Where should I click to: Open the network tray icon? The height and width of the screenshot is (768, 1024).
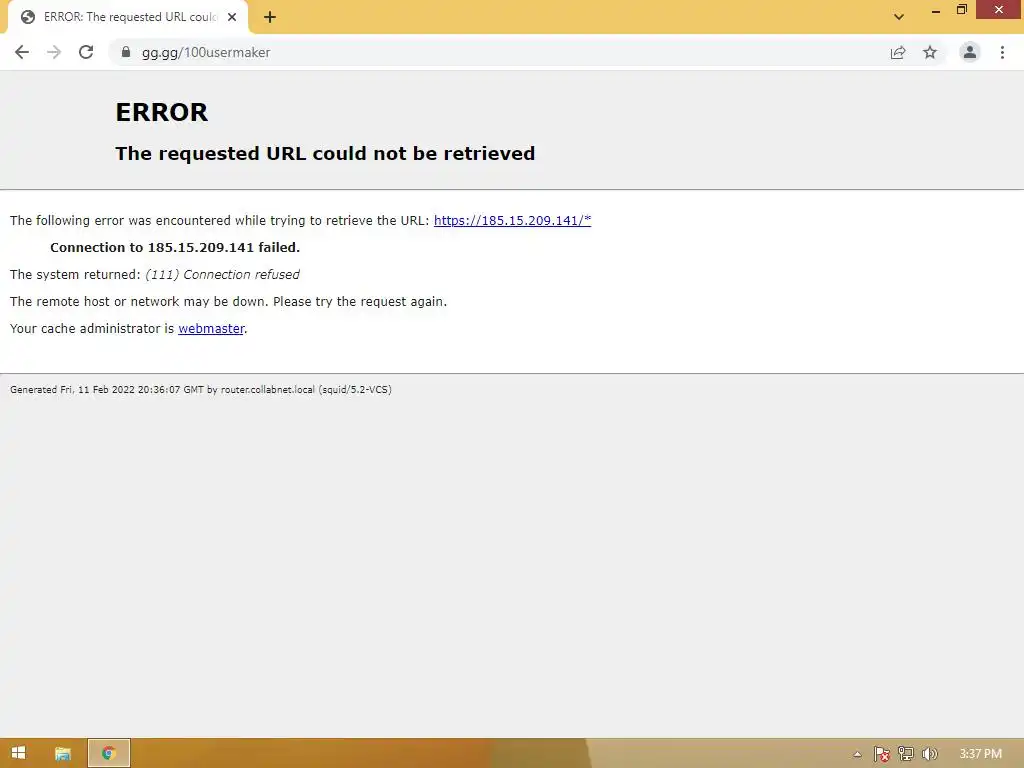906,754
